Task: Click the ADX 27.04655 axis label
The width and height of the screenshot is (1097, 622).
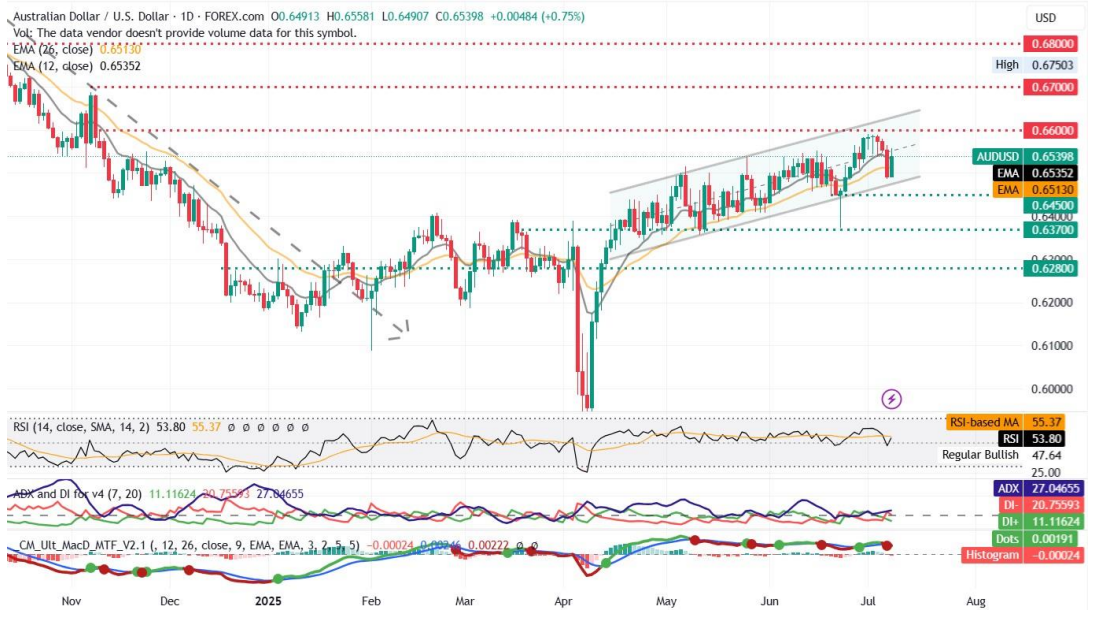Action: coord(1038,488)
